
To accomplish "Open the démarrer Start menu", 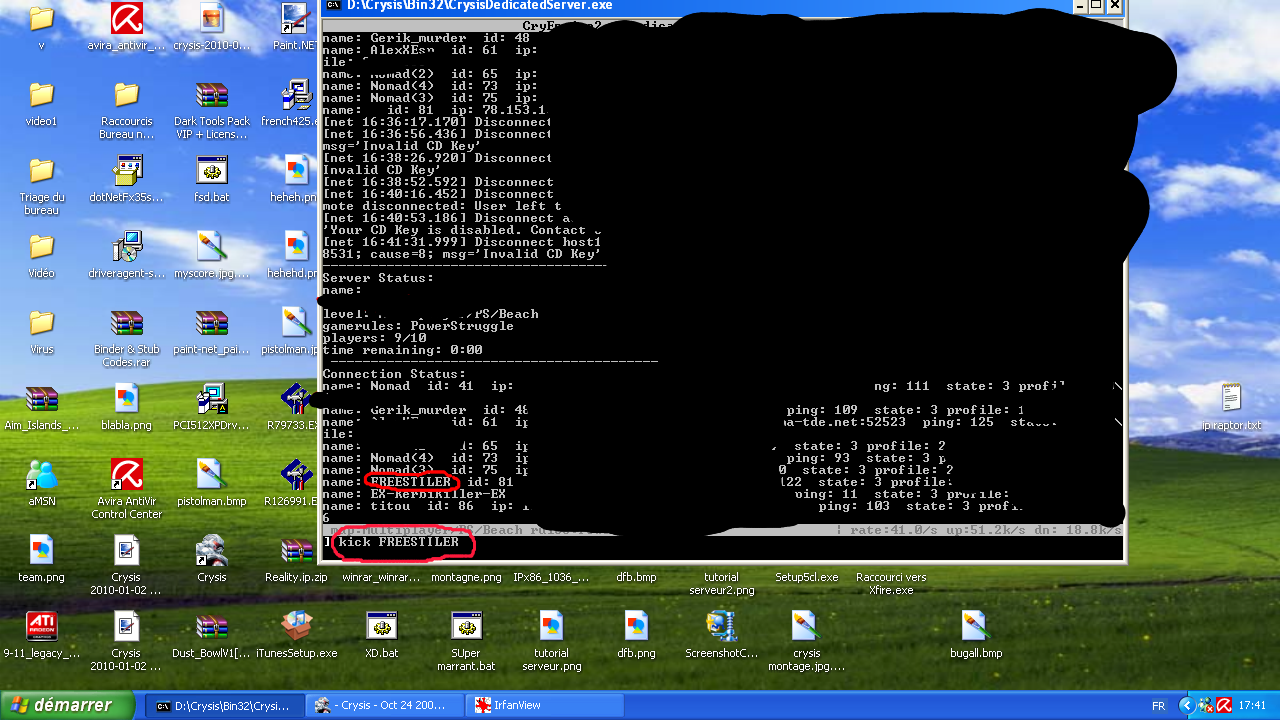I will coord(67,705).
